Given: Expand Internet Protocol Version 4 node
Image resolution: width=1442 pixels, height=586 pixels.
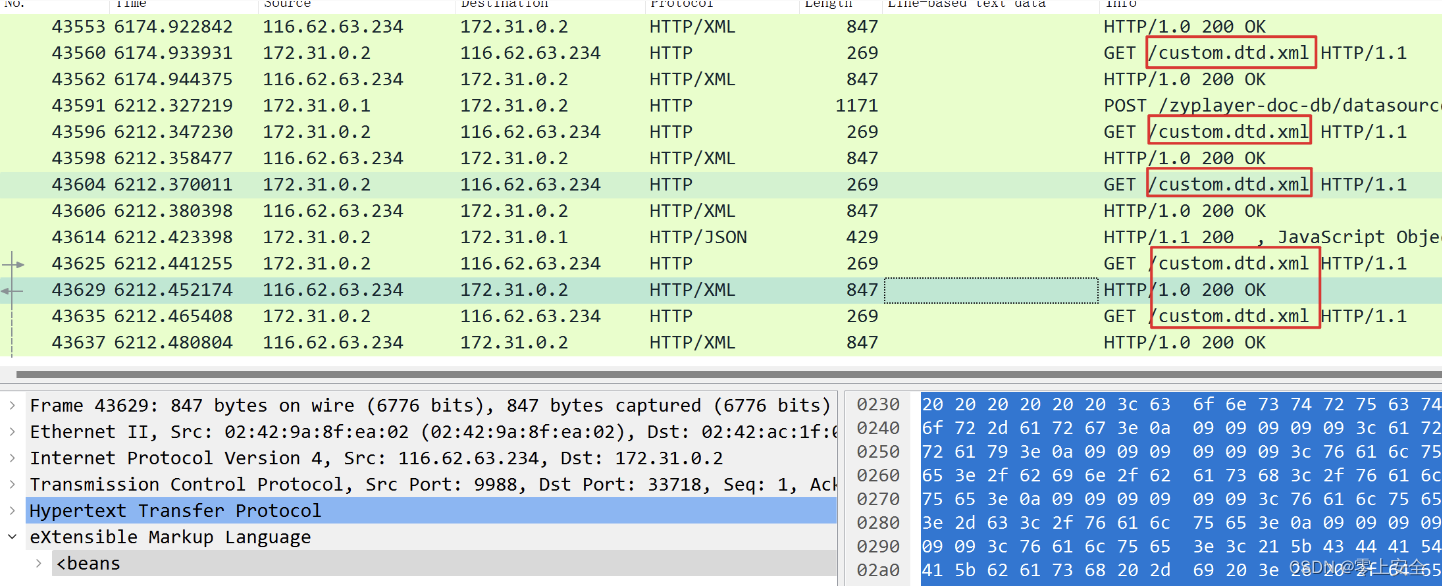Looking at the screenshot, I should click(12, 458).
